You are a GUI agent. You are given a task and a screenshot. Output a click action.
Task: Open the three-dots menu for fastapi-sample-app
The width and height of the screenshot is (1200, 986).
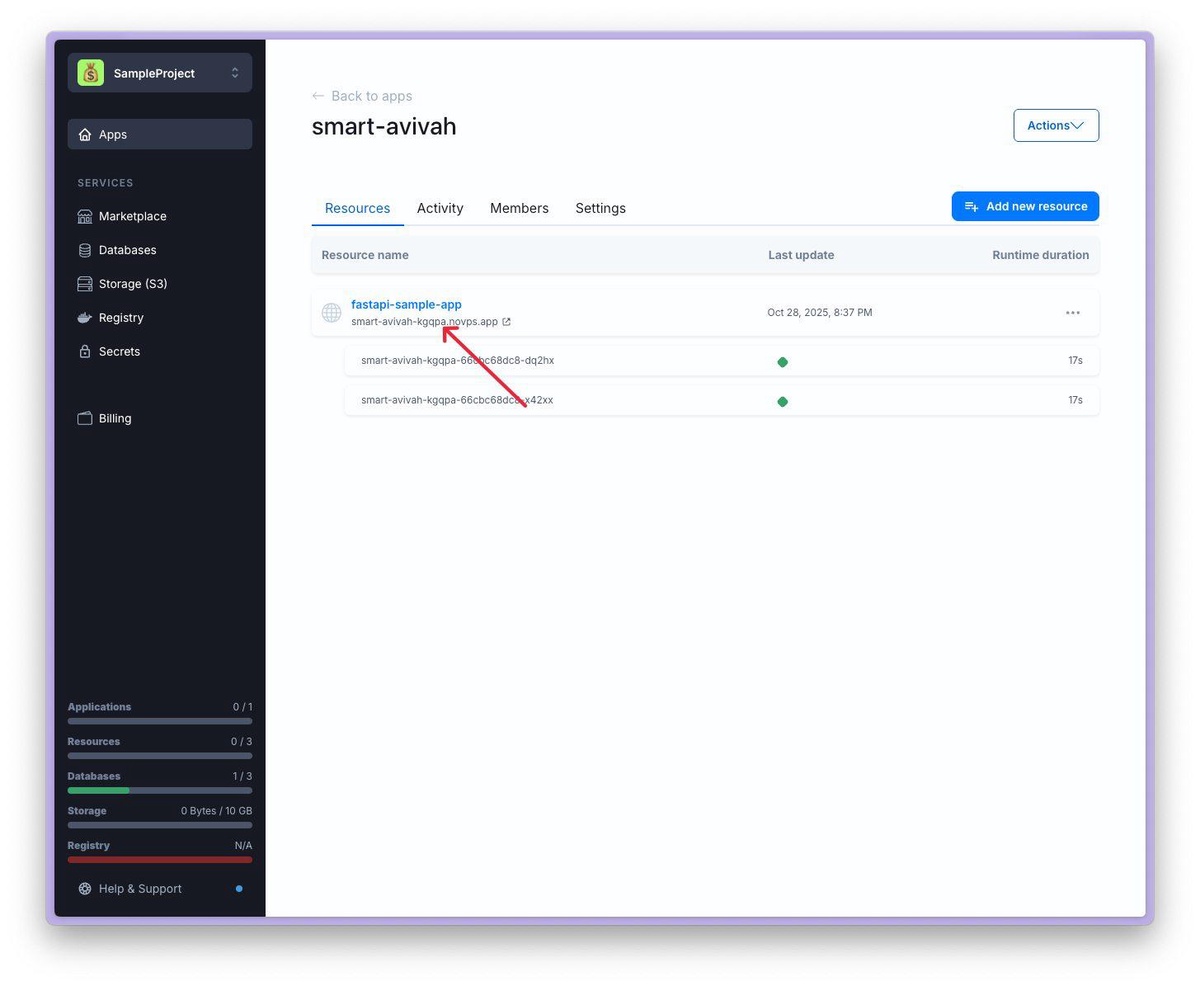pyautogui.click(x=1072, y=313)
